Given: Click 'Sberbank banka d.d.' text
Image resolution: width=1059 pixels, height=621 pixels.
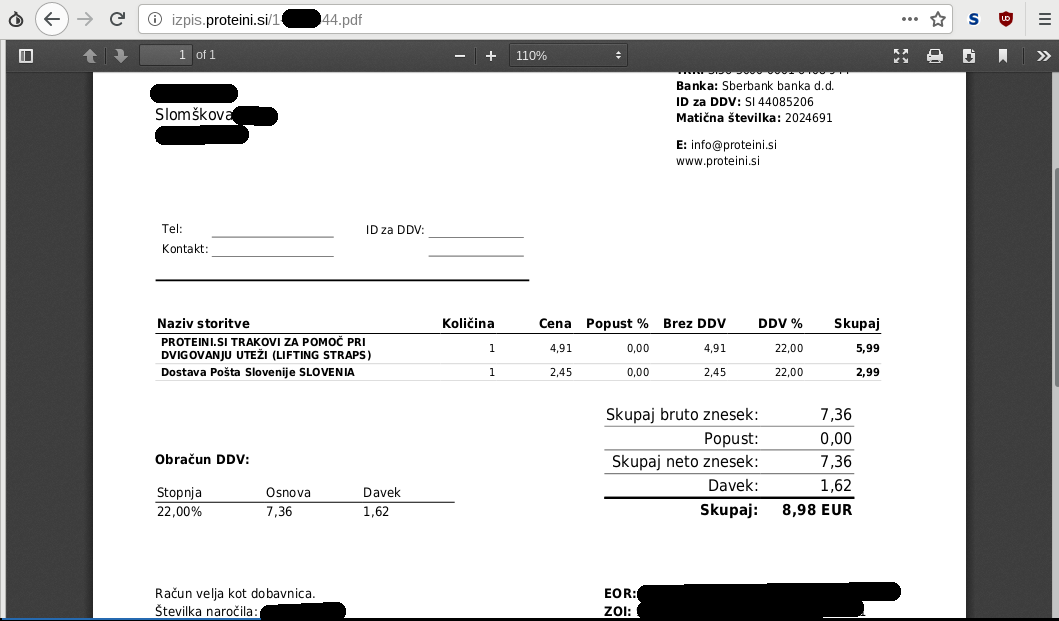Looking at the screenshot, I should pyautogui.click(x=778, y=86).
